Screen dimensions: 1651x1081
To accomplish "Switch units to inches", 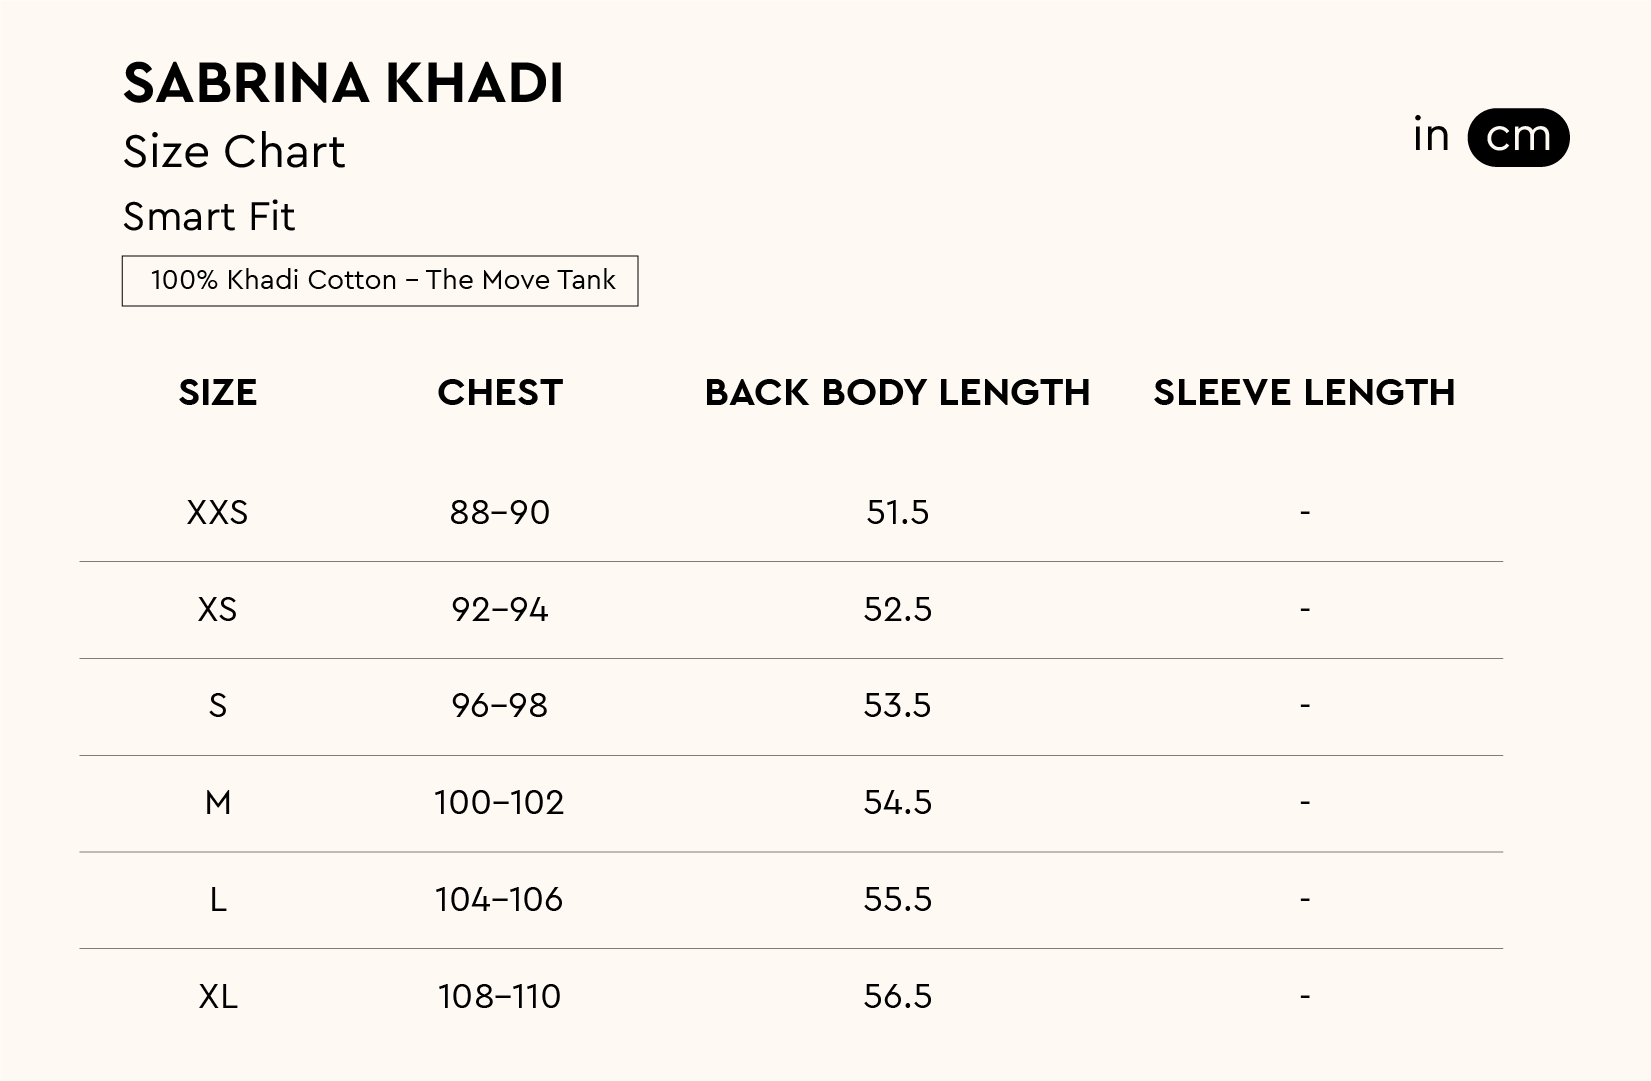I will 1430,136.
